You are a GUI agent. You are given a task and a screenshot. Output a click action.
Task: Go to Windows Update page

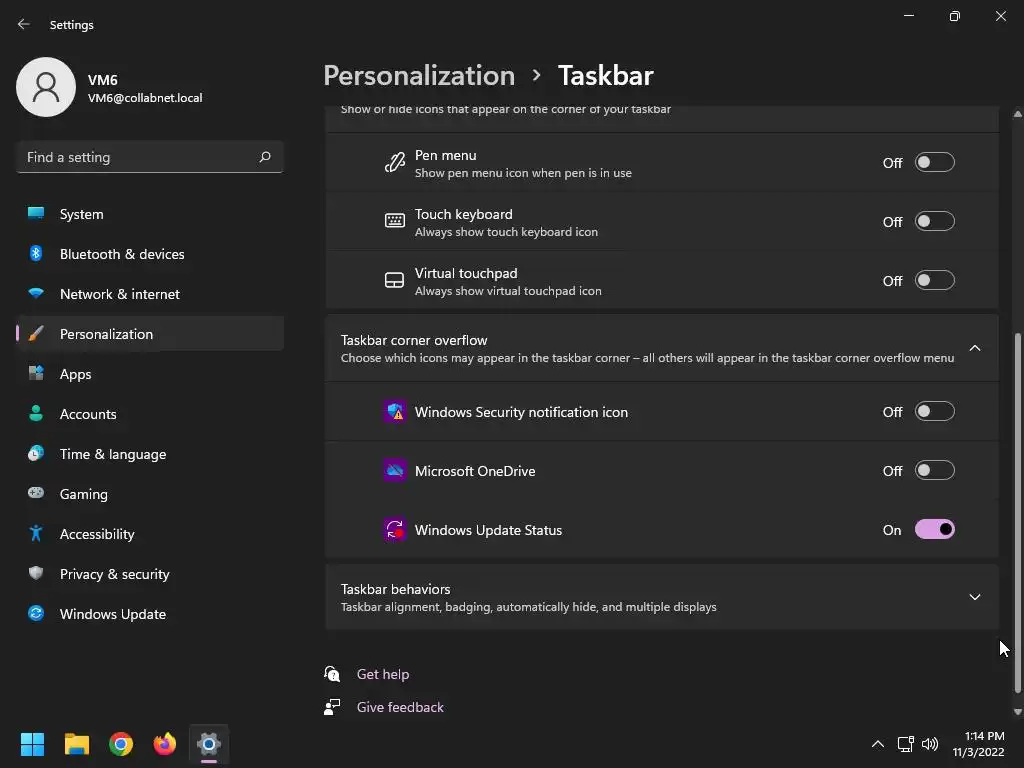click(112, 614)
